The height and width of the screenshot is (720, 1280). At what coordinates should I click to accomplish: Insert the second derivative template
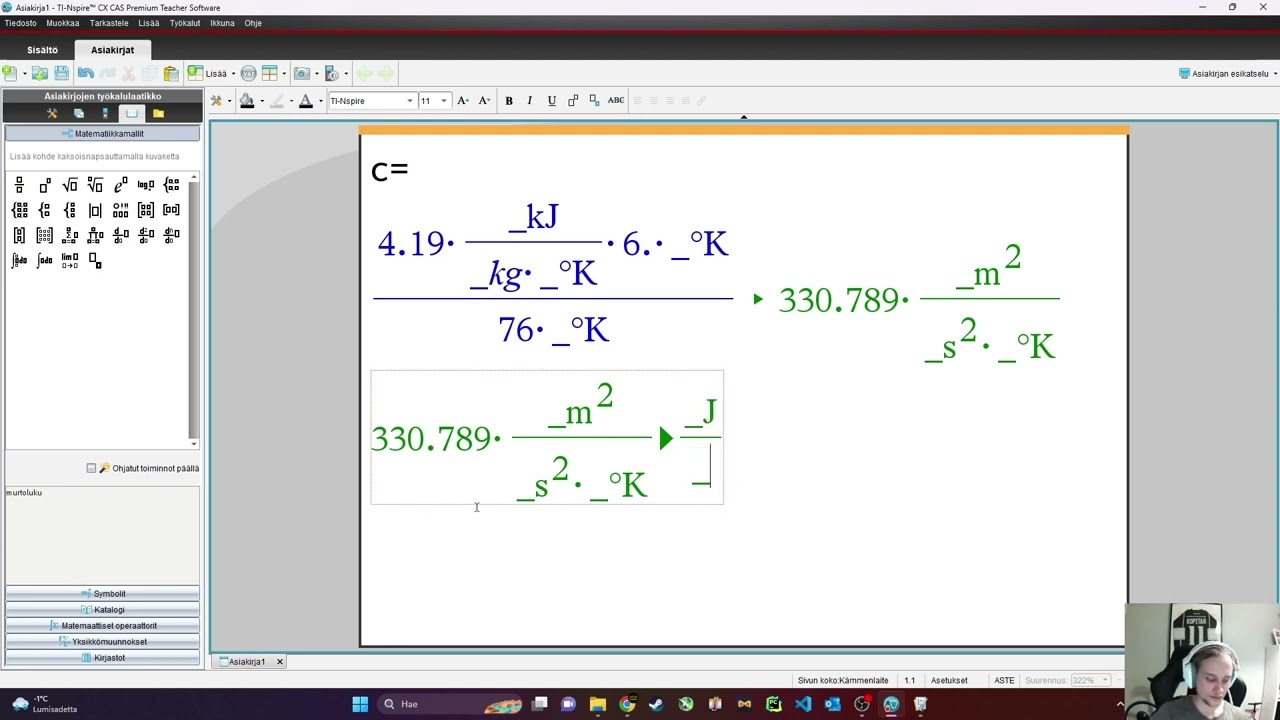pyautogui.click(x=146, y=235)
